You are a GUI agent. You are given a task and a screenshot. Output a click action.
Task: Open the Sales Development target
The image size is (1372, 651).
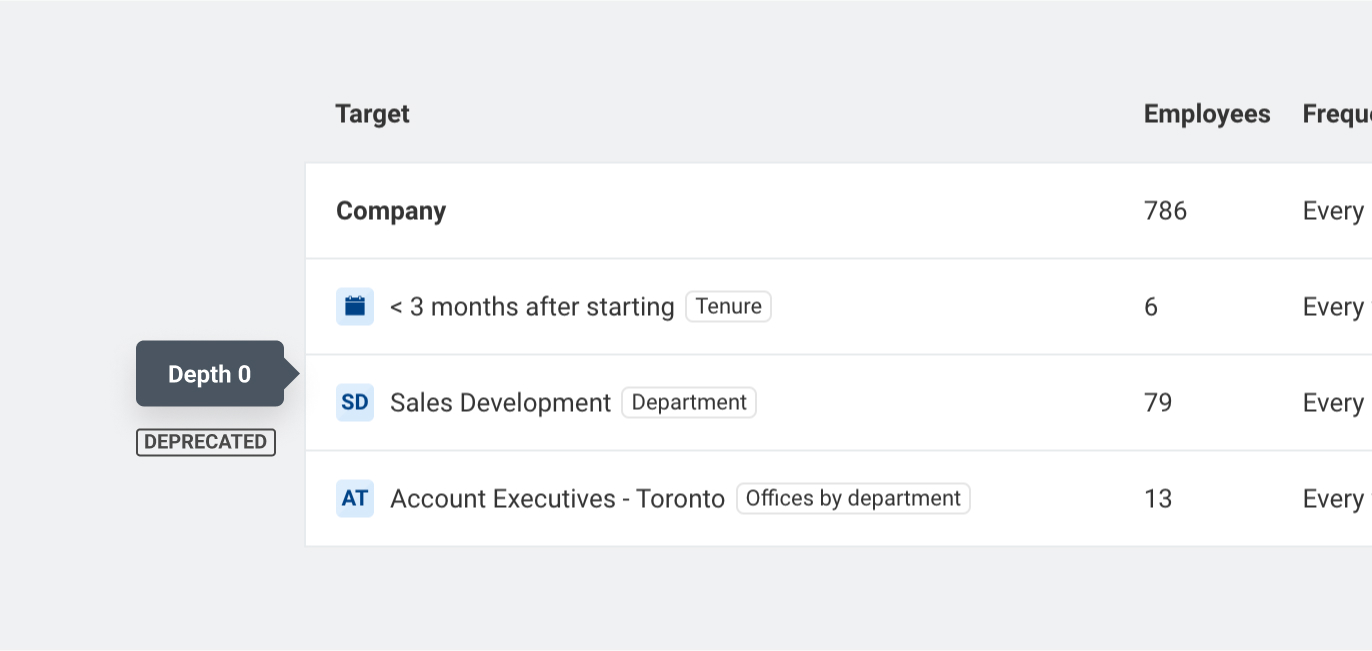pos(500,402)
